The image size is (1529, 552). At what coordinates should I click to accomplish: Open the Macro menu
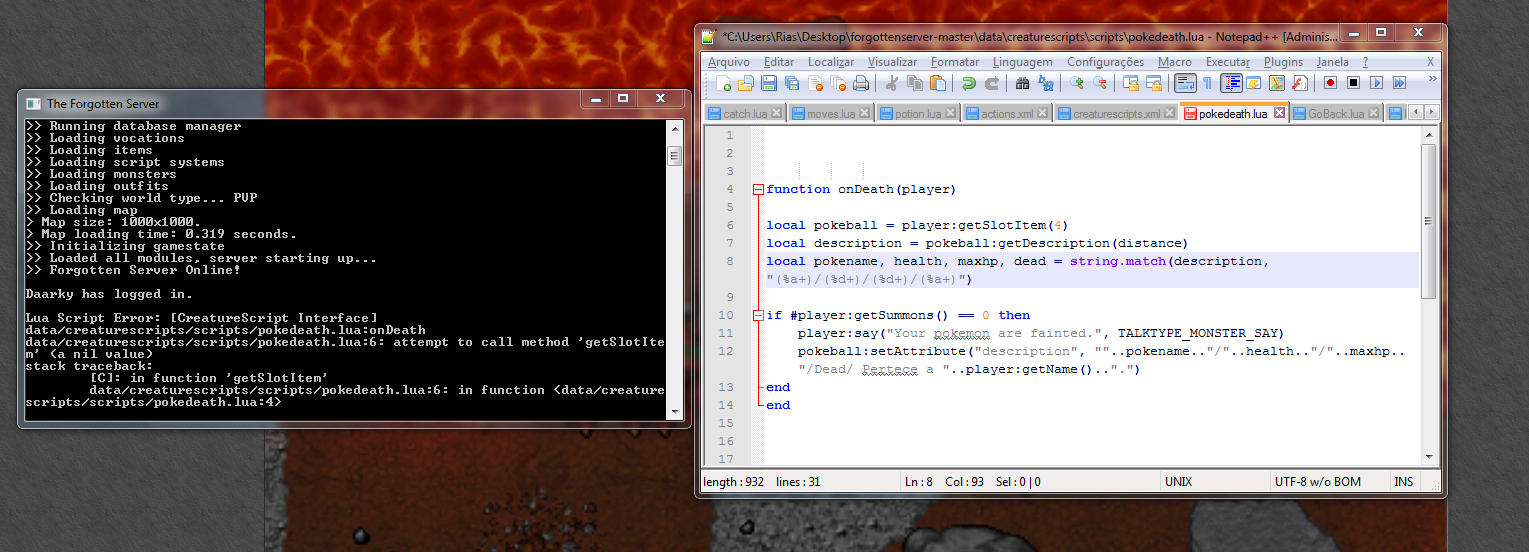(x=1175, y=62)
